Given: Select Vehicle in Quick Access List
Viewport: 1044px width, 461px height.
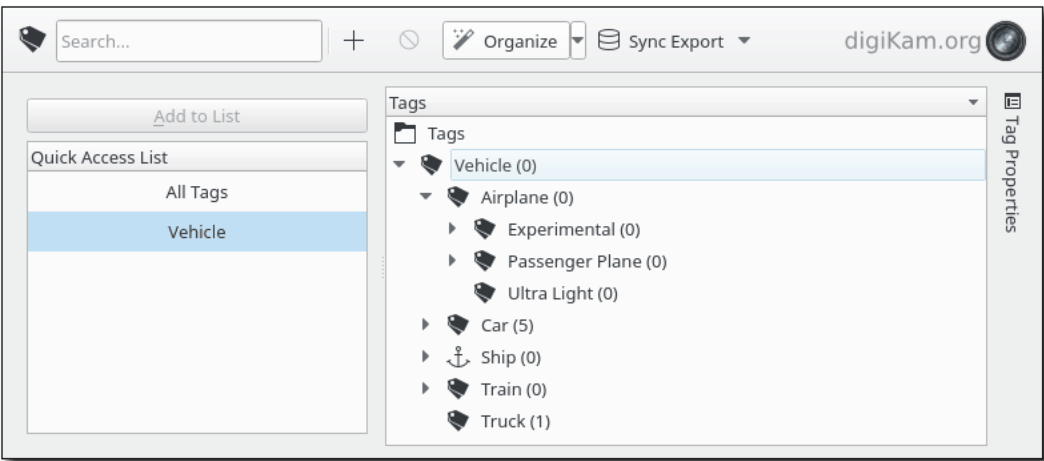Looking at the screenshot, I should coord(196,232).
